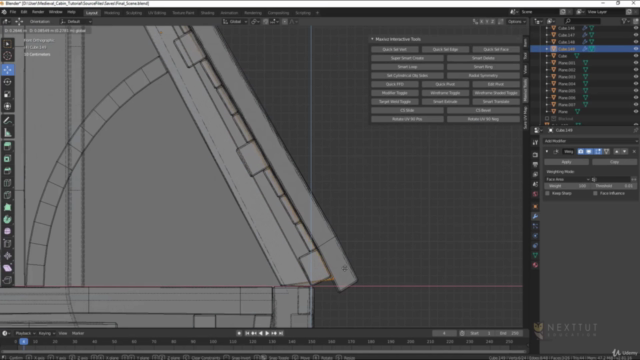The height and width of the screenshot is (360, 640).
Task: Select the Select Box tool
Action: (x=7, y=44)
